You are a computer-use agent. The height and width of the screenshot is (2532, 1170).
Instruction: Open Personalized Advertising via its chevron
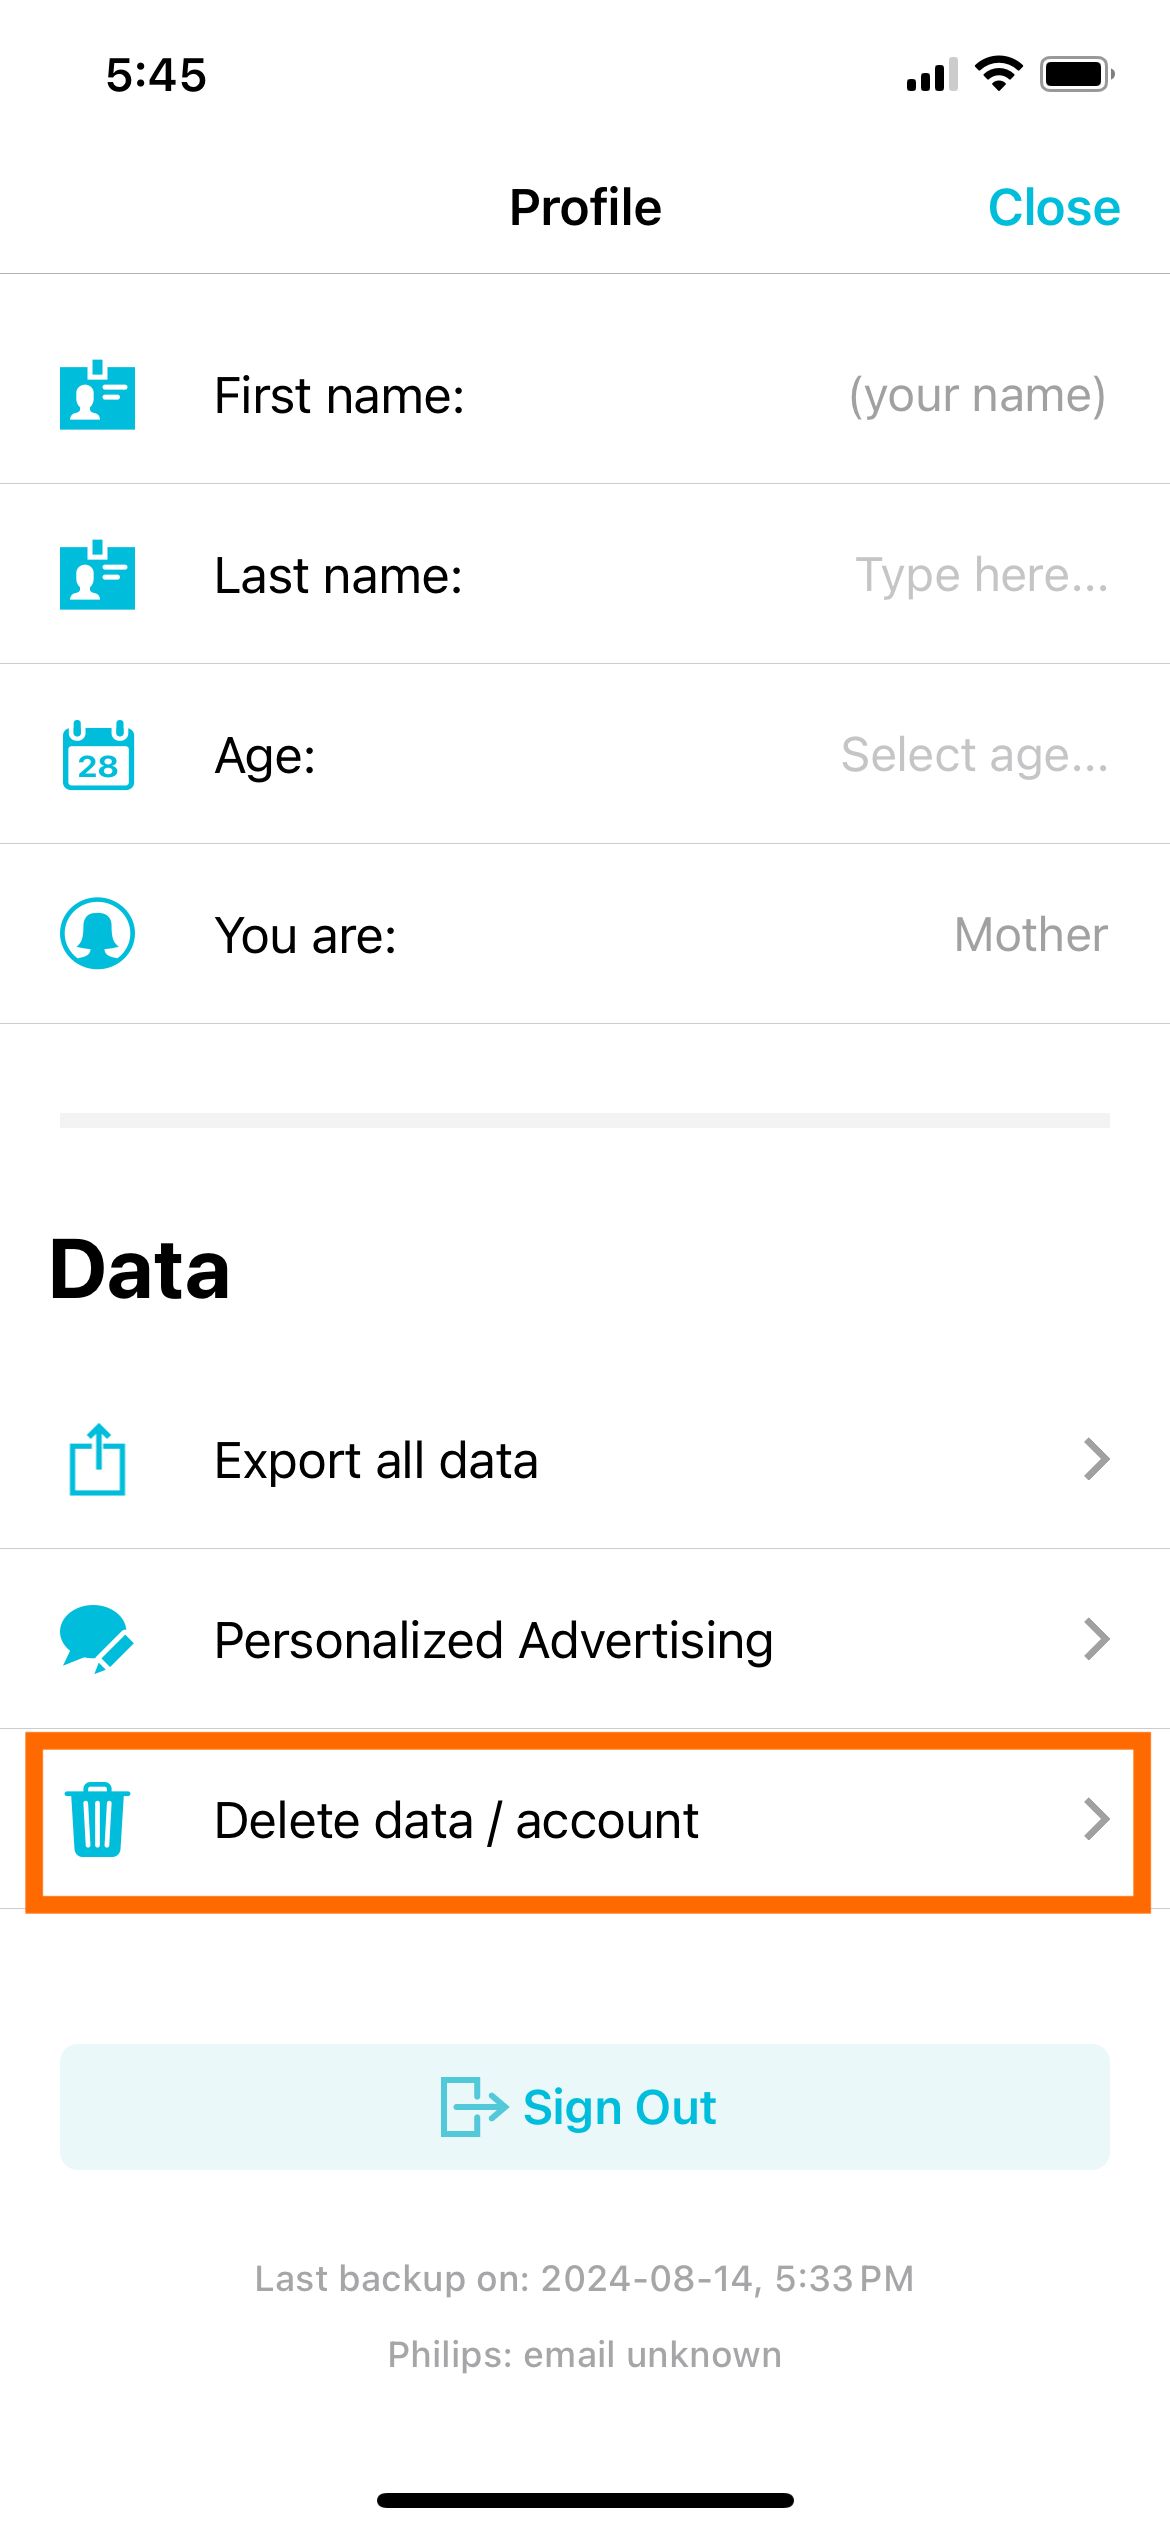1097,1640
